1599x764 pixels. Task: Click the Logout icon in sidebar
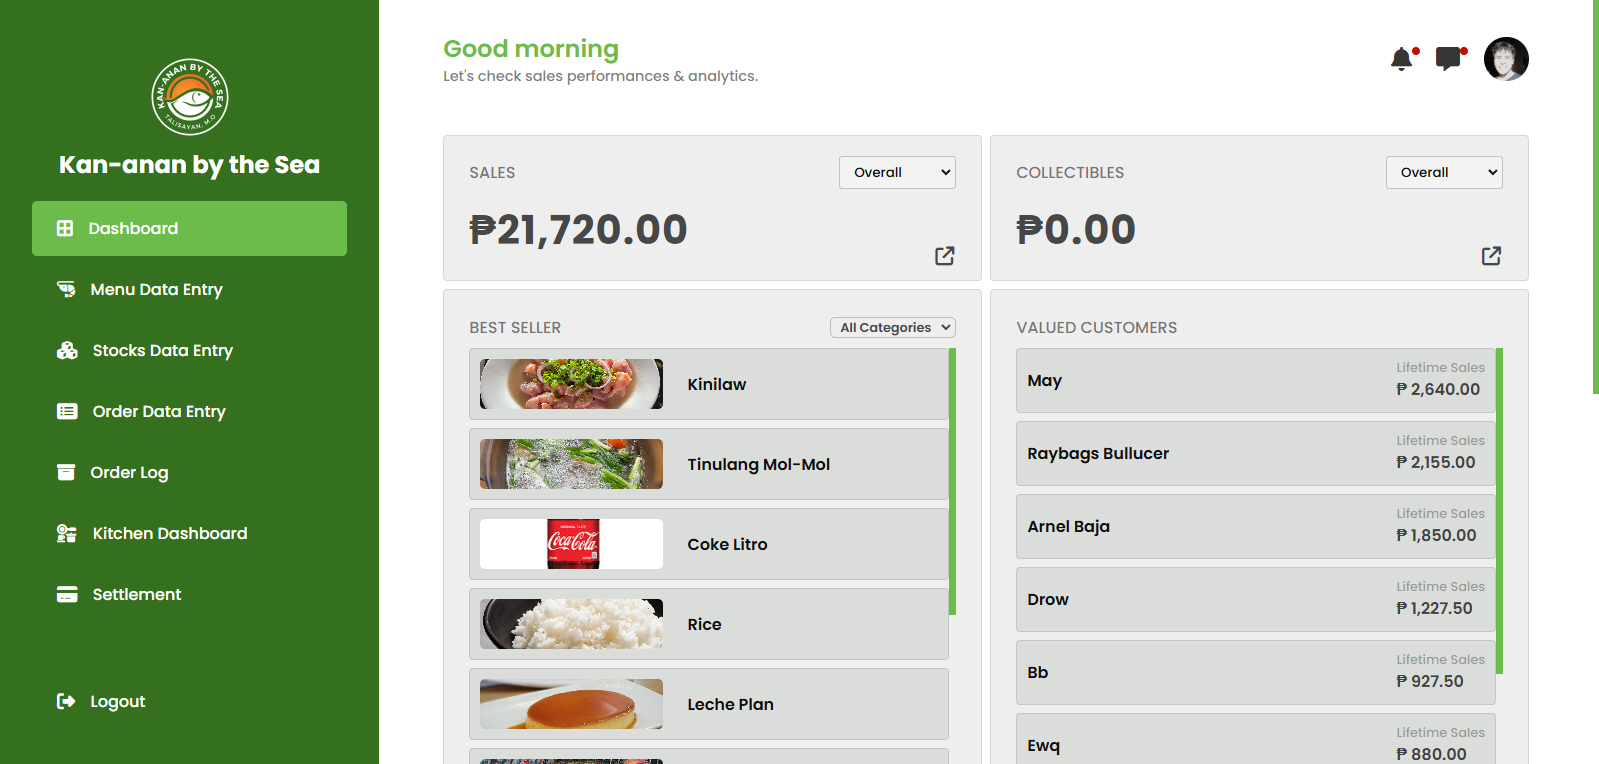point(66,701)
